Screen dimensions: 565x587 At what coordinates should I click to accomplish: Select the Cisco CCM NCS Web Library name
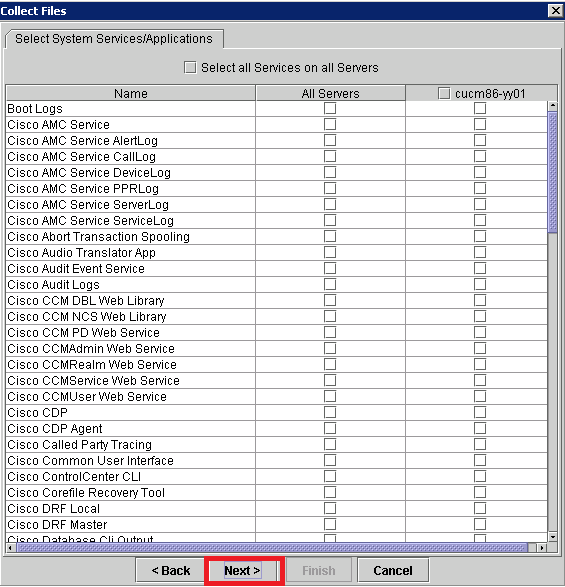pos(87,316)
